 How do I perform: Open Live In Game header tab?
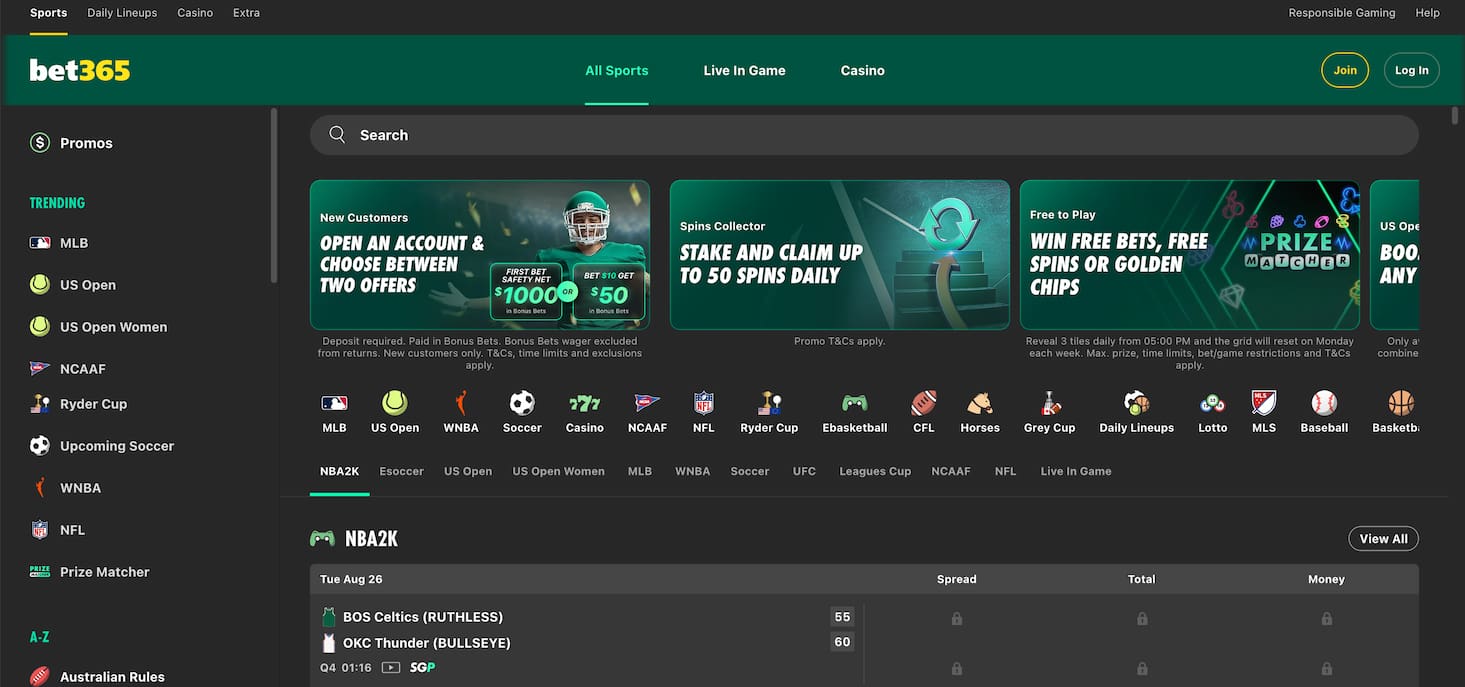click(x=744, y=70)
